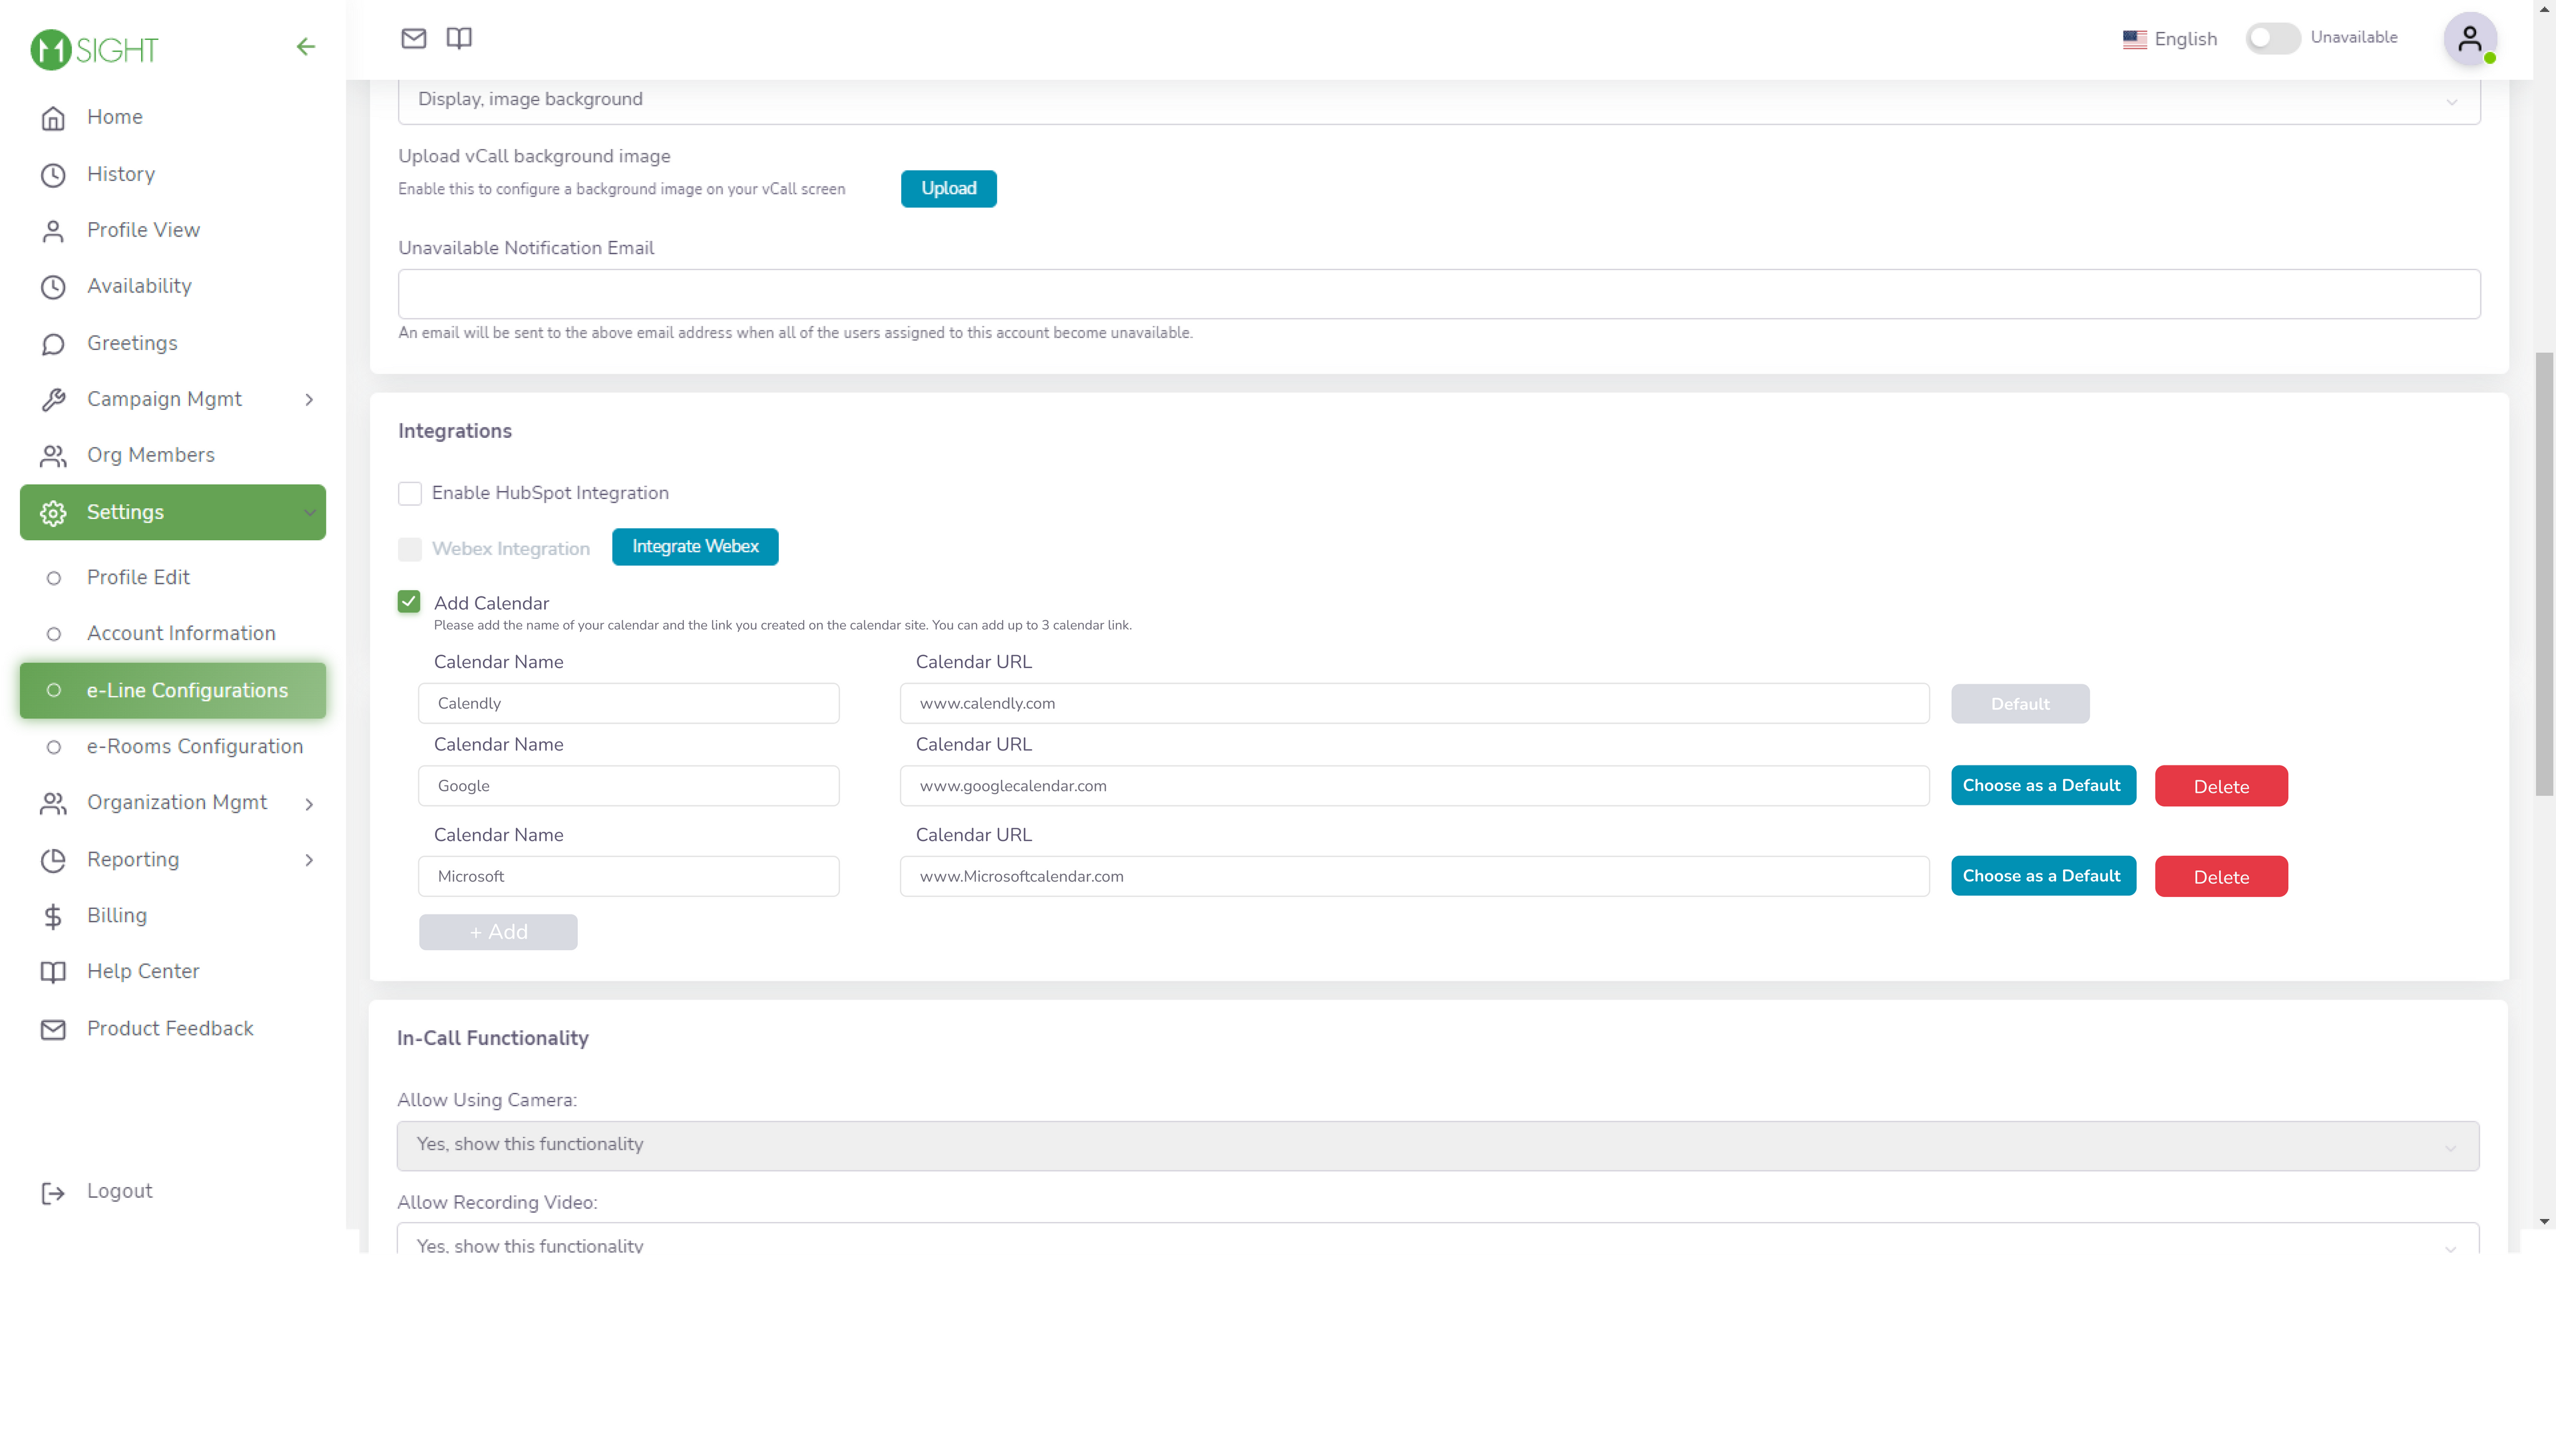Screen dimensions: 2556x1456
Task: Click scrollbar up arrow
Action: 2544,9
